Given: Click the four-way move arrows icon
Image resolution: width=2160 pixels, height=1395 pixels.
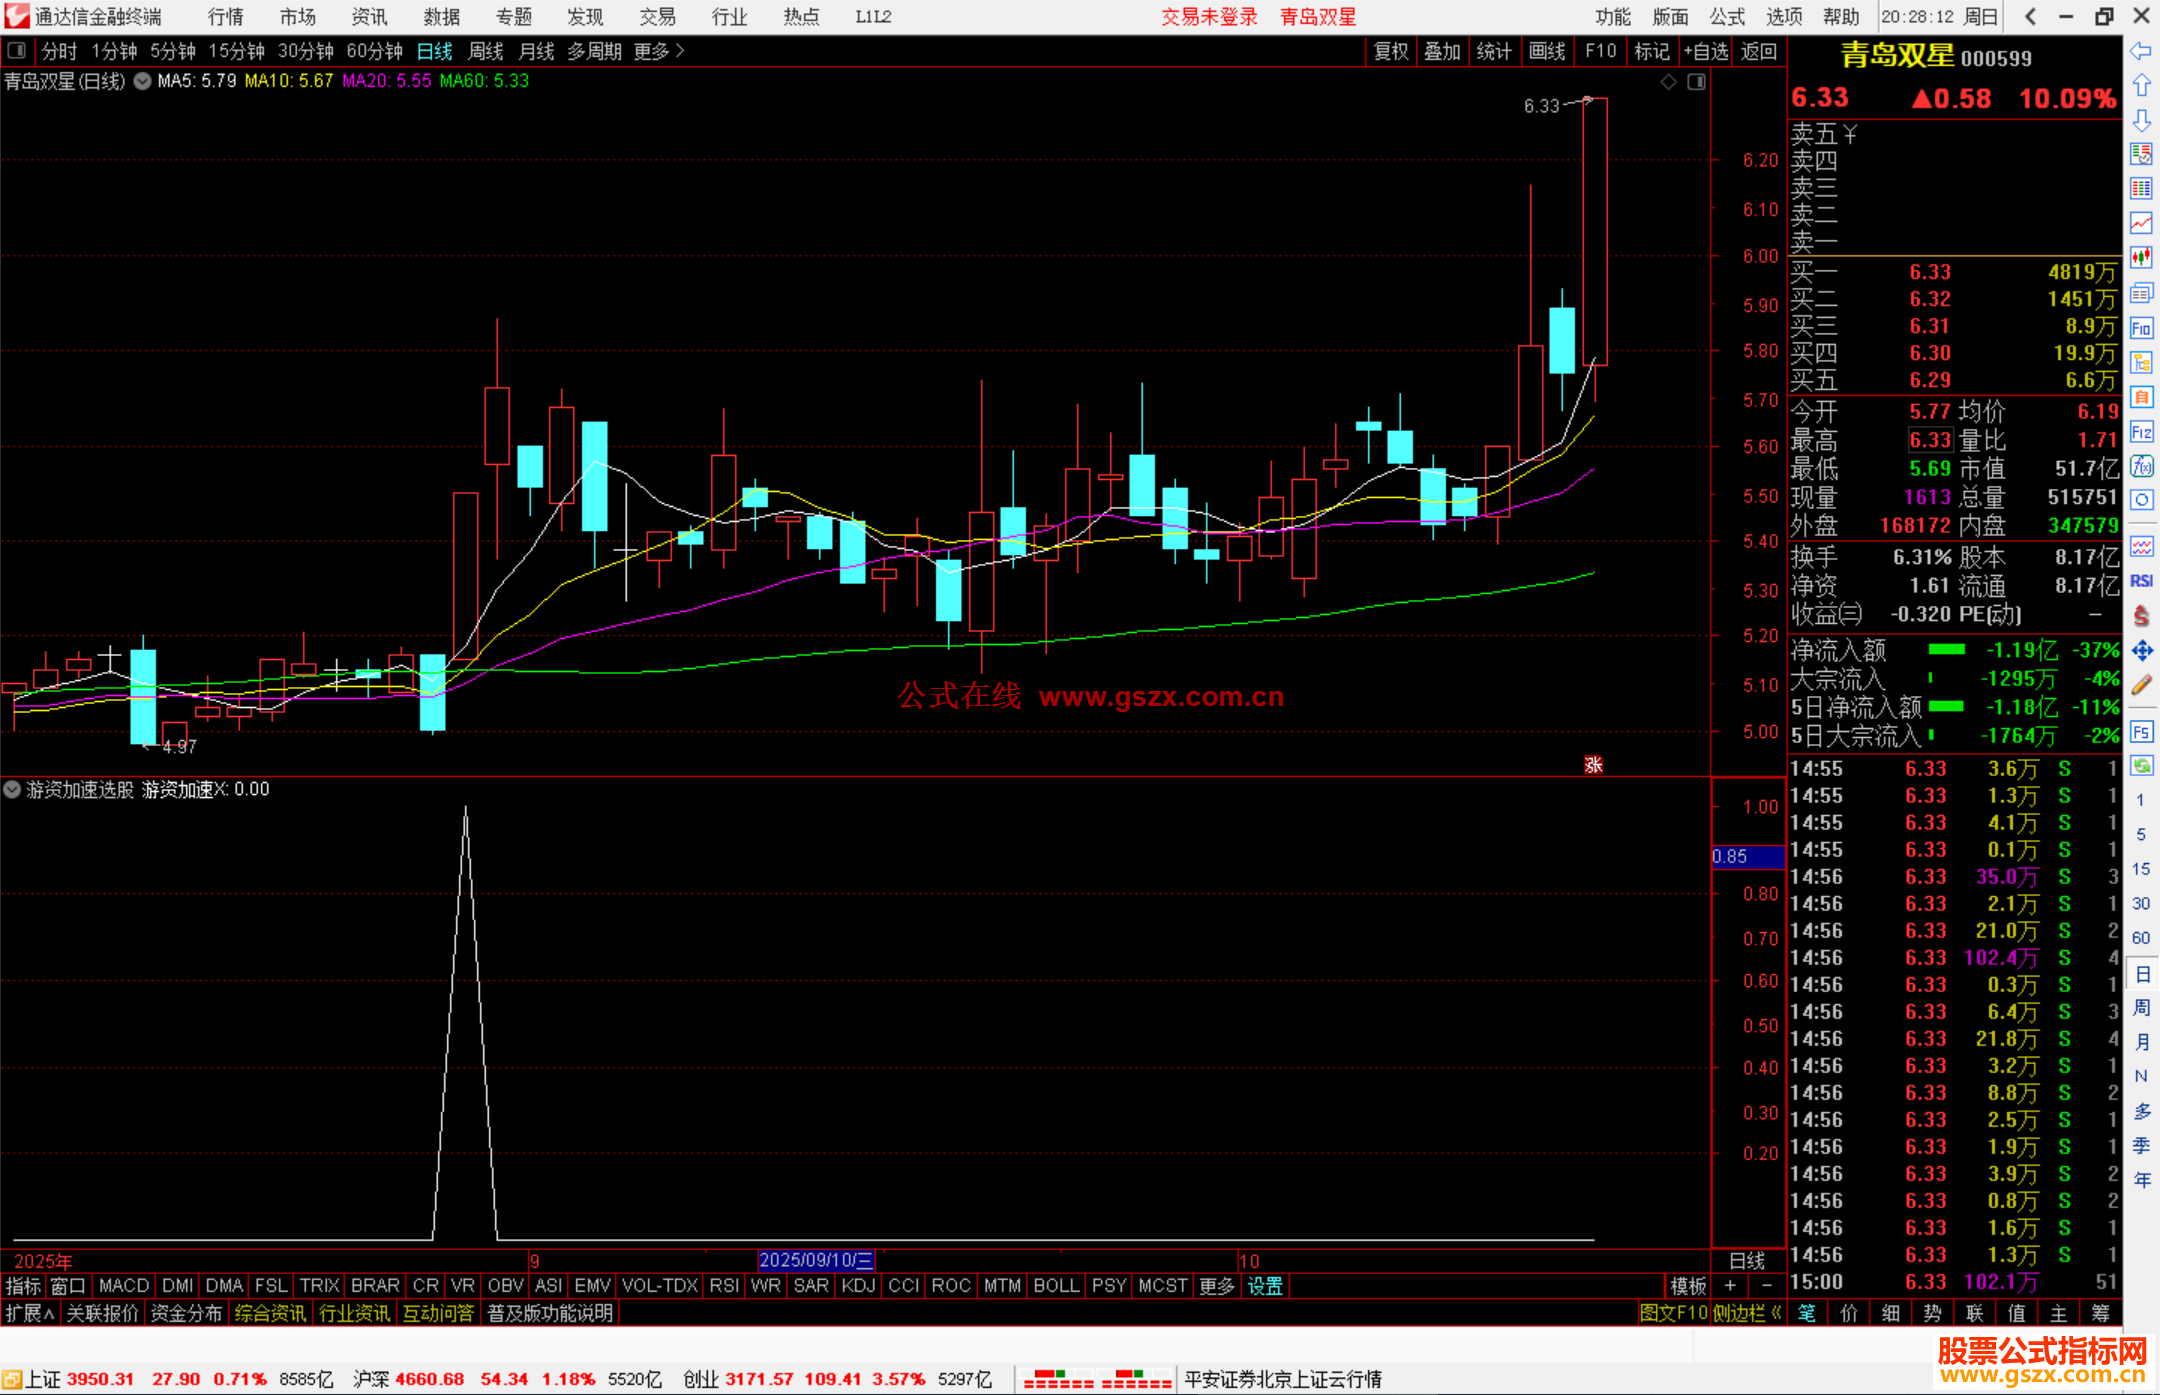Looking at the screenshot, I should [2141, 651].
